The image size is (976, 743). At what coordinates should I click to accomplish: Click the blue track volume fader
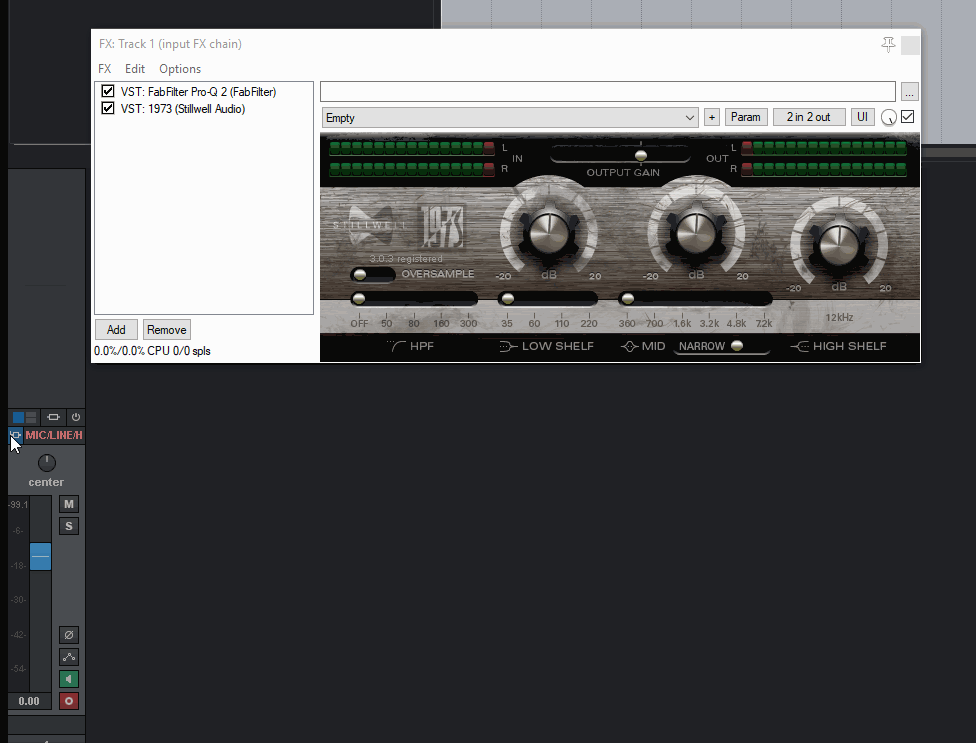40,556
